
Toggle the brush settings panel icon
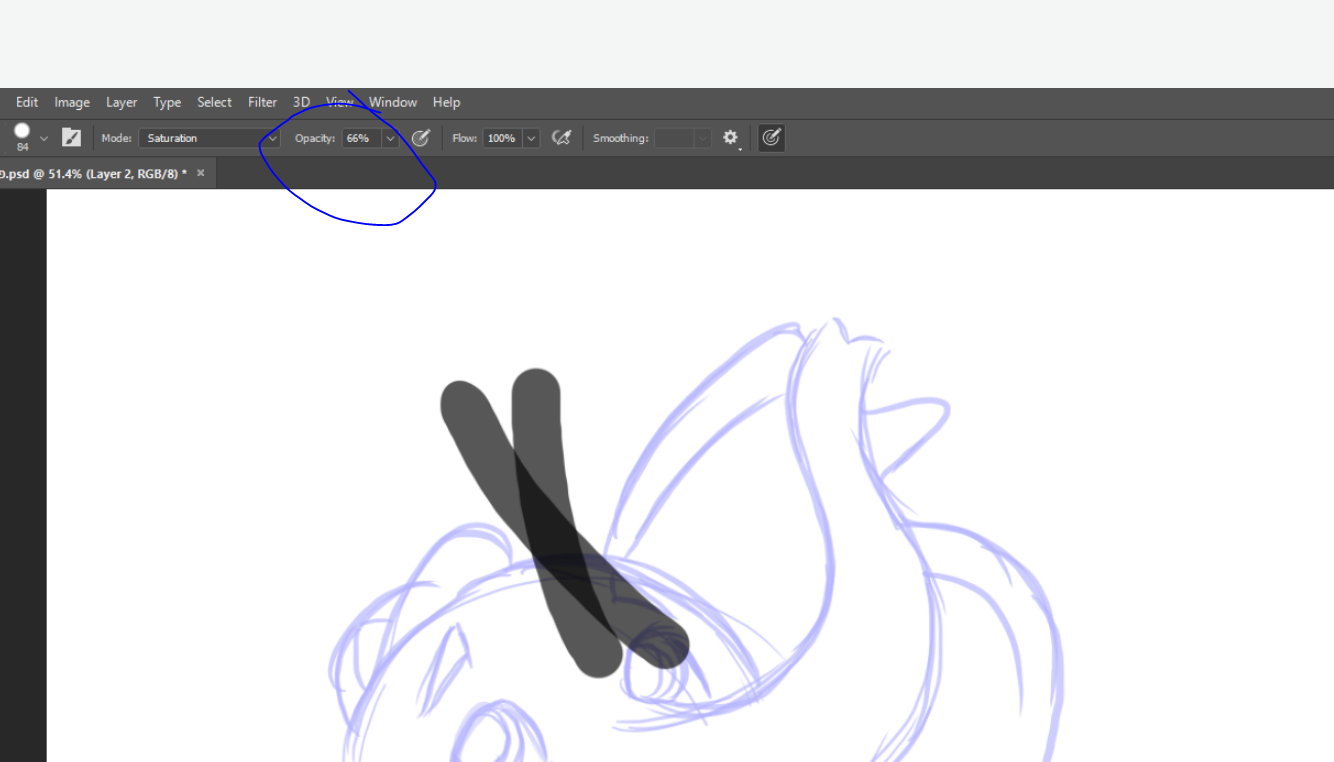(x=71, y=138)
